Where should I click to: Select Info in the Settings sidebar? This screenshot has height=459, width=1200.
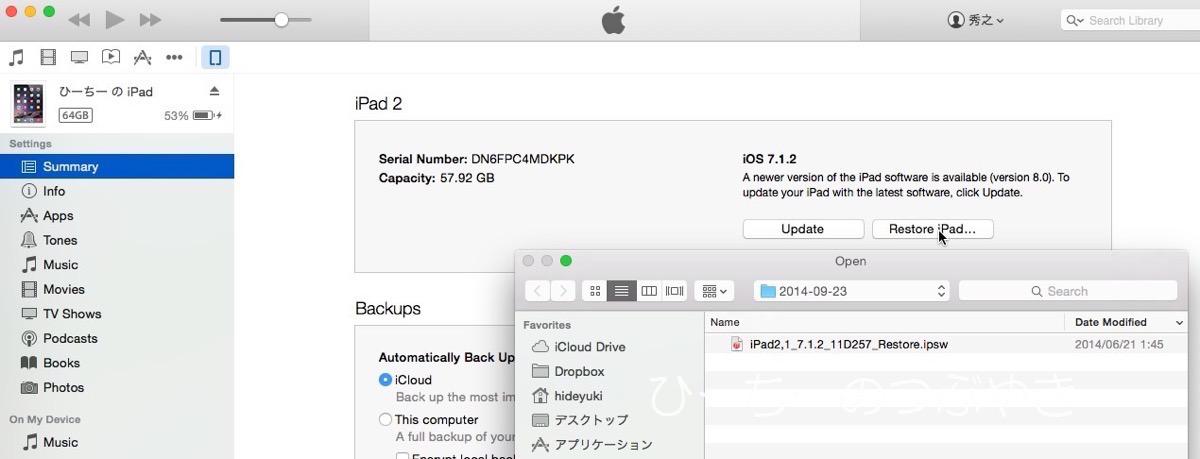click(x=117, y=191)
